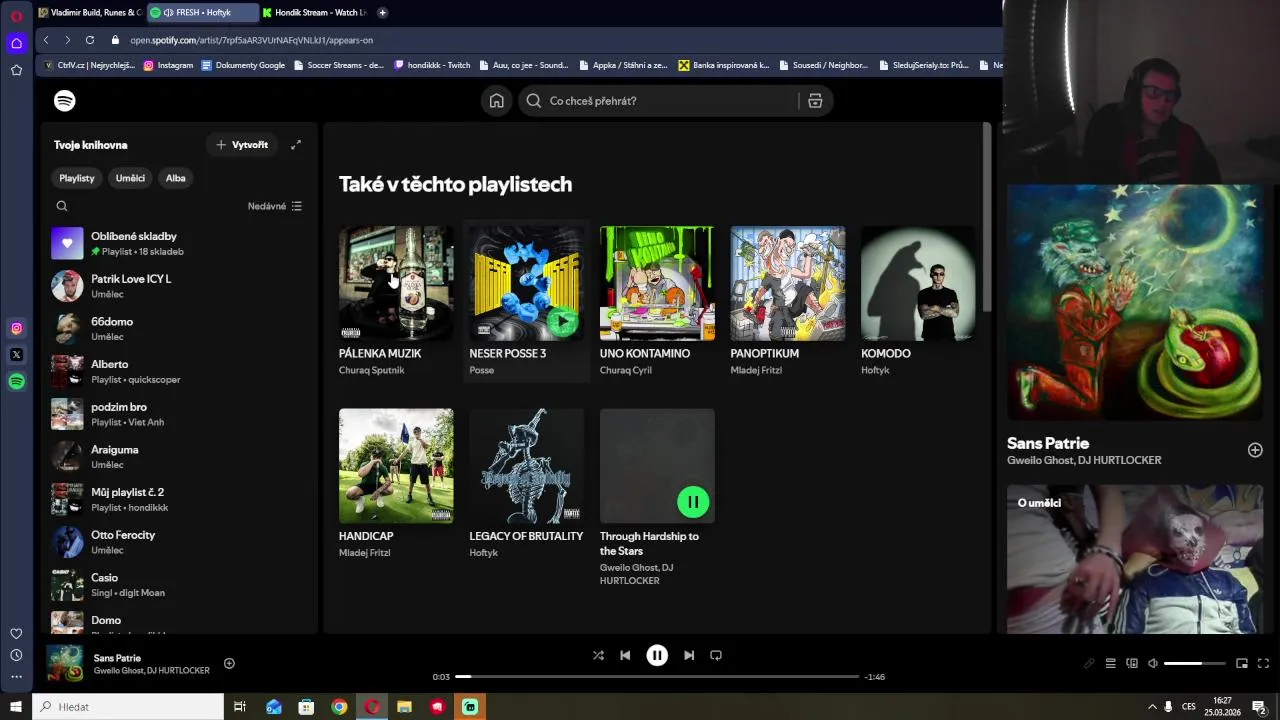Open Opera sidebar bookmarks star icon
Viewport: 1280px width, 720px height.
point(16,70)
